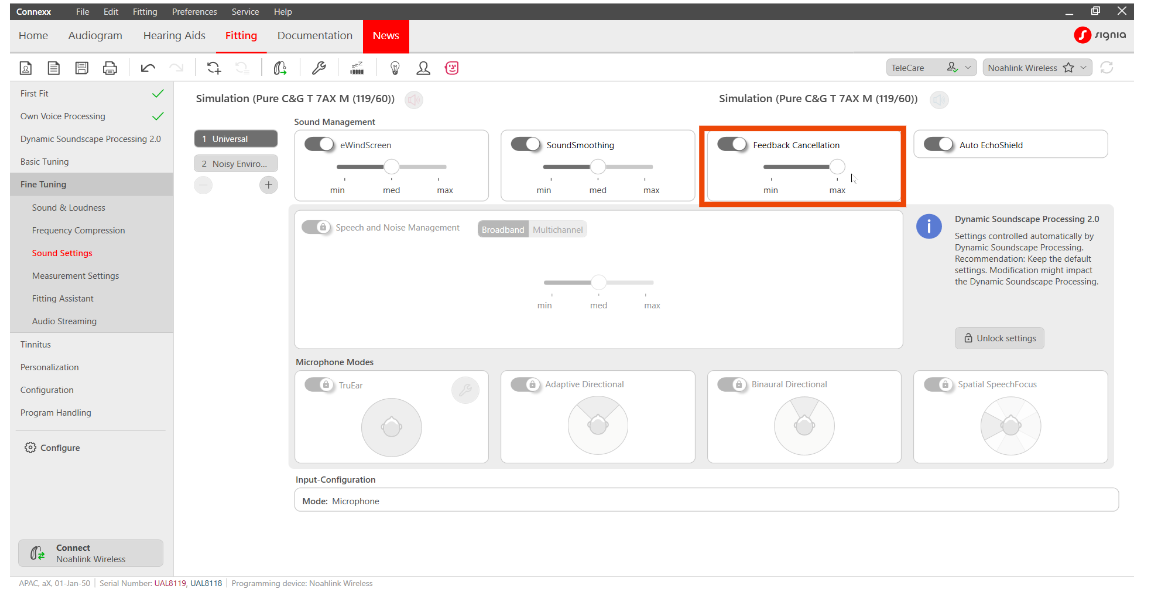Select the Multichannel option
This screenshot has width=1150, height=589.
[557, 230]
